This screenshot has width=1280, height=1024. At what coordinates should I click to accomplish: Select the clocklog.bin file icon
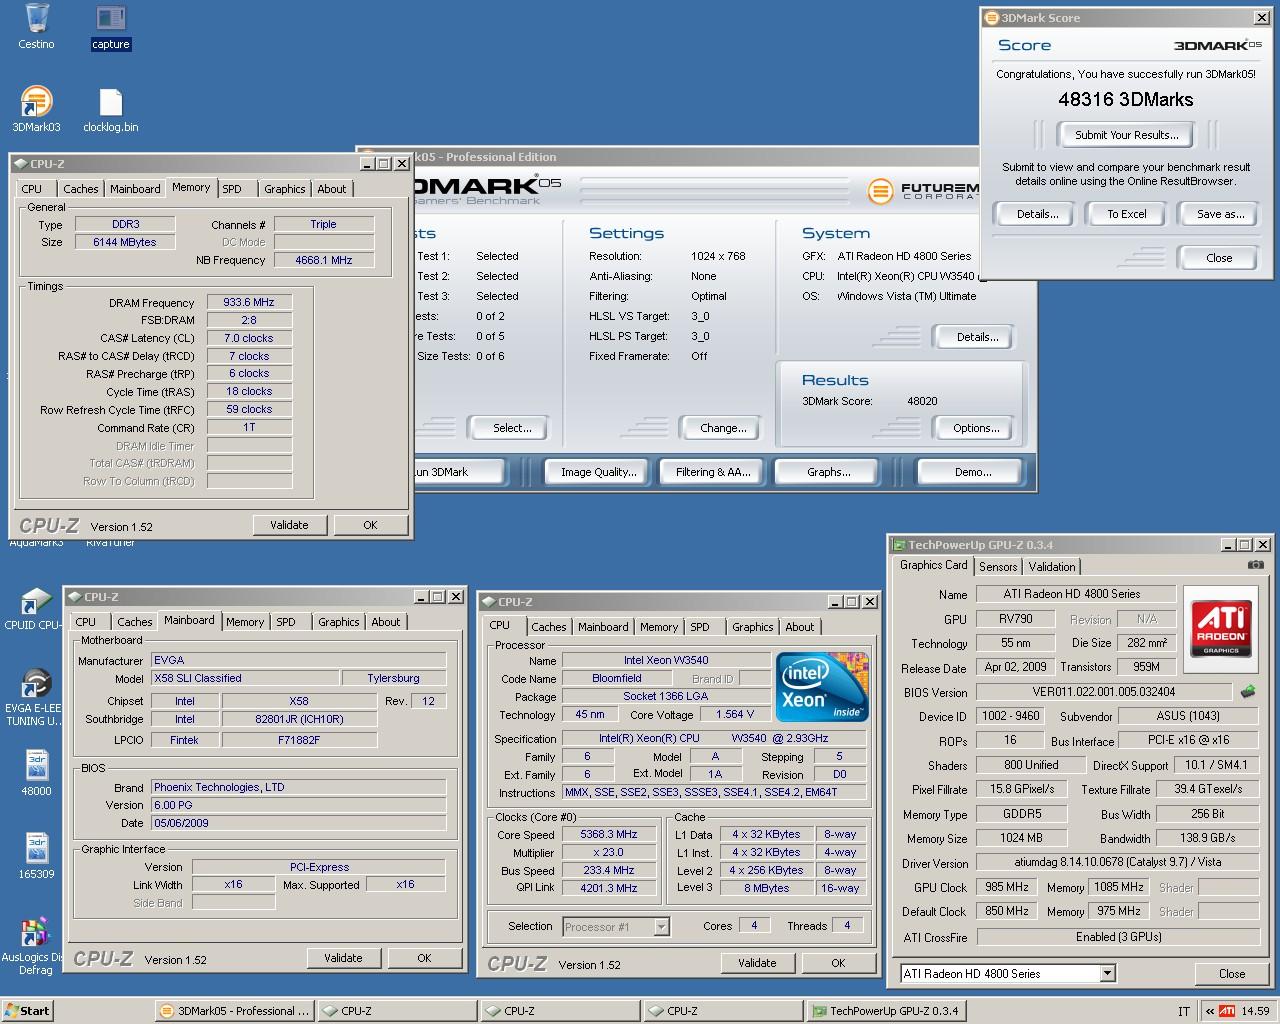pyautogui.click(x=110, y=102)
